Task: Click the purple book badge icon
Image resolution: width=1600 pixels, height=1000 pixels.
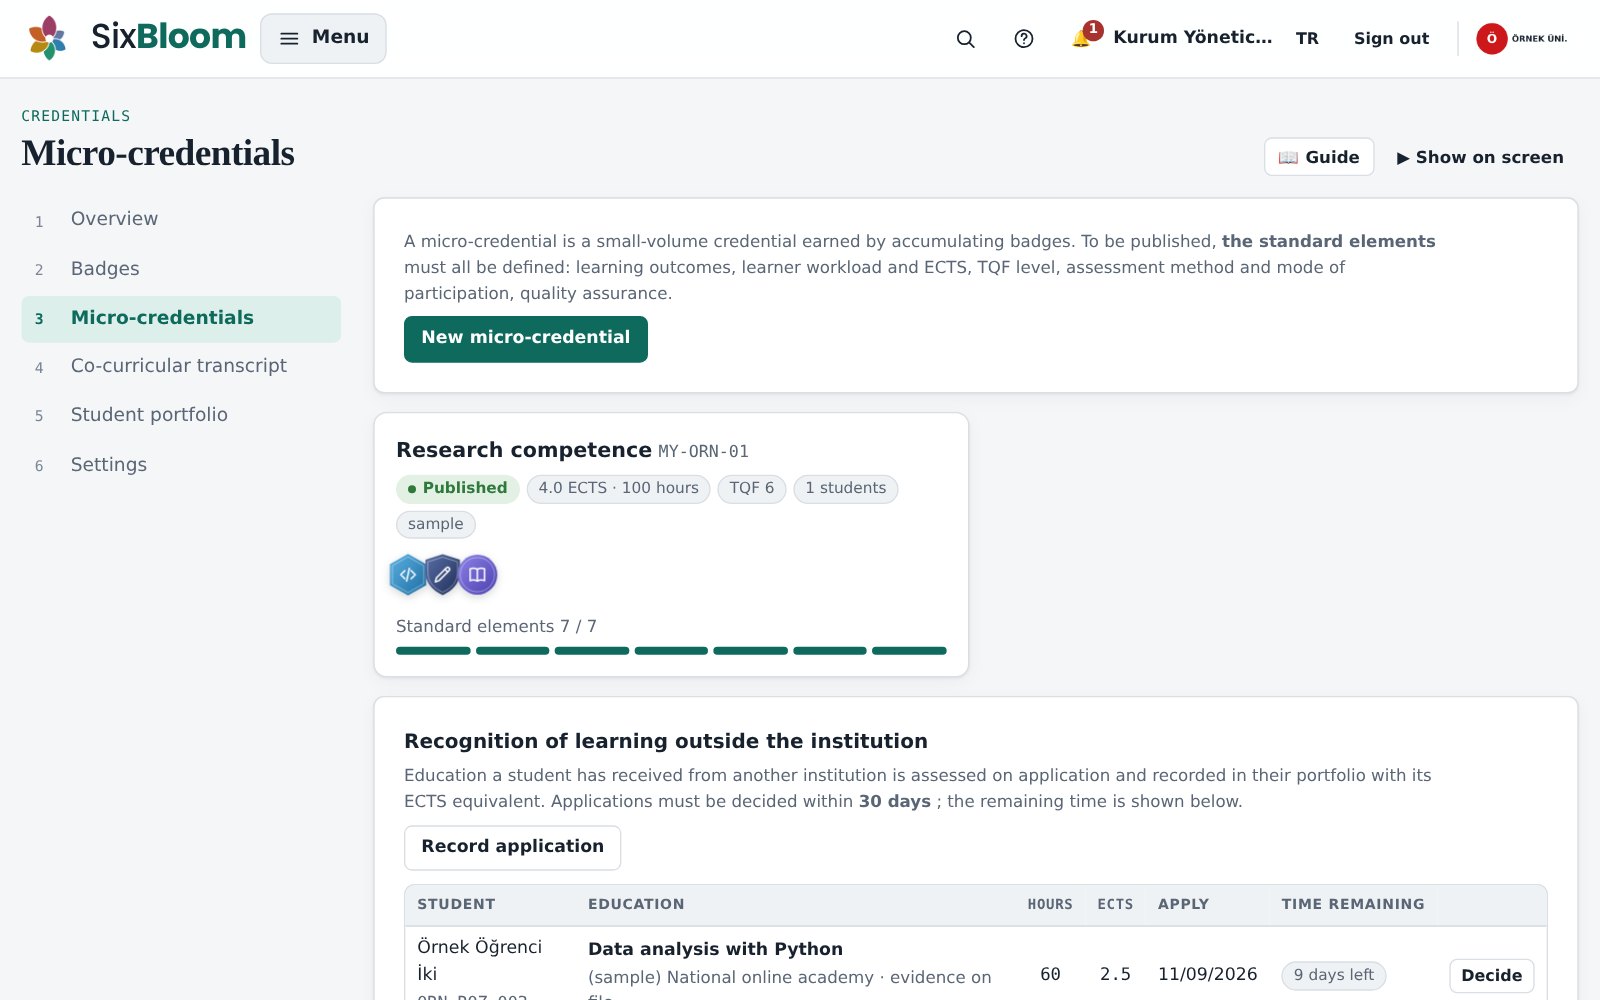Action: click(478, 575)
